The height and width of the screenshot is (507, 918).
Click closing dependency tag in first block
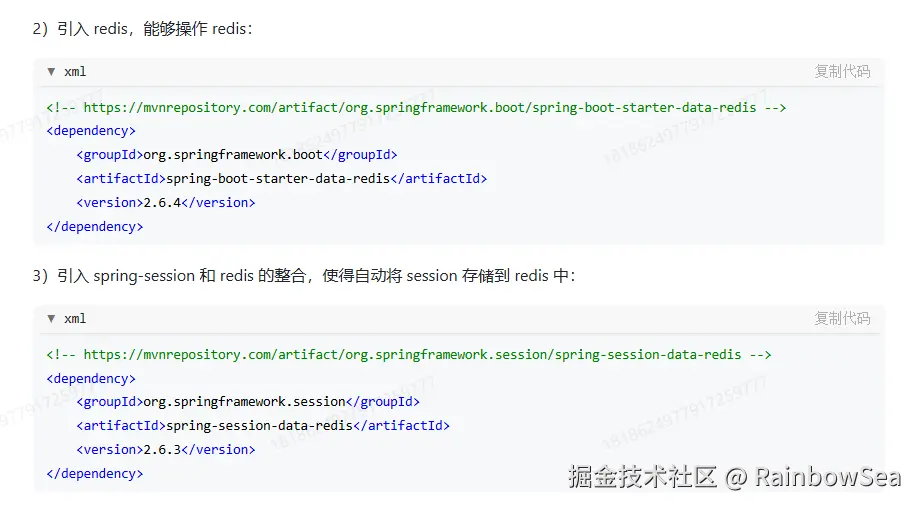(94, 227)
